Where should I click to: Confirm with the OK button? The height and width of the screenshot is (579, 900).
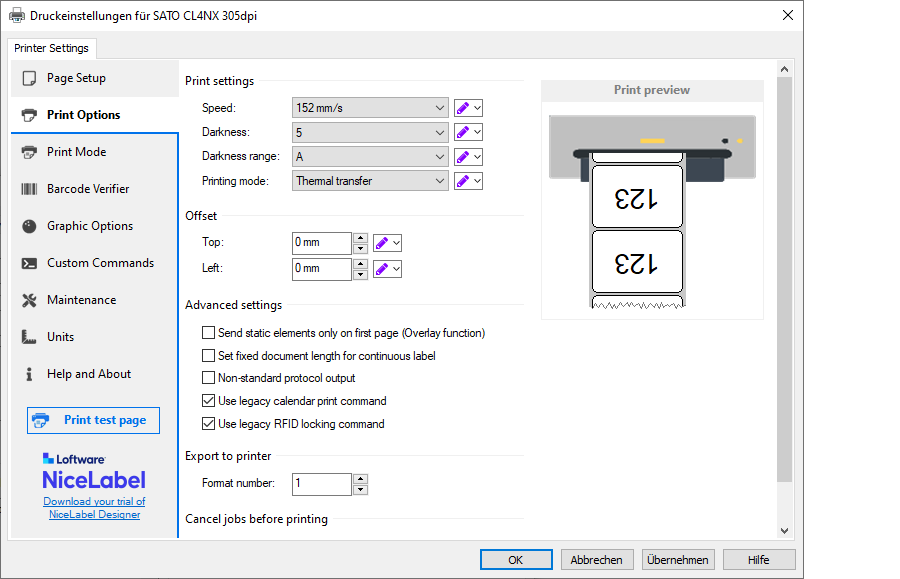pos(516,559)
